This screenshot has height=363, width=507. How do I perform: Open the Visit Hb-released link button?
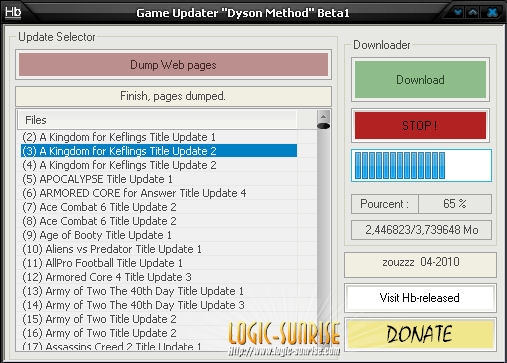point(420,298)
